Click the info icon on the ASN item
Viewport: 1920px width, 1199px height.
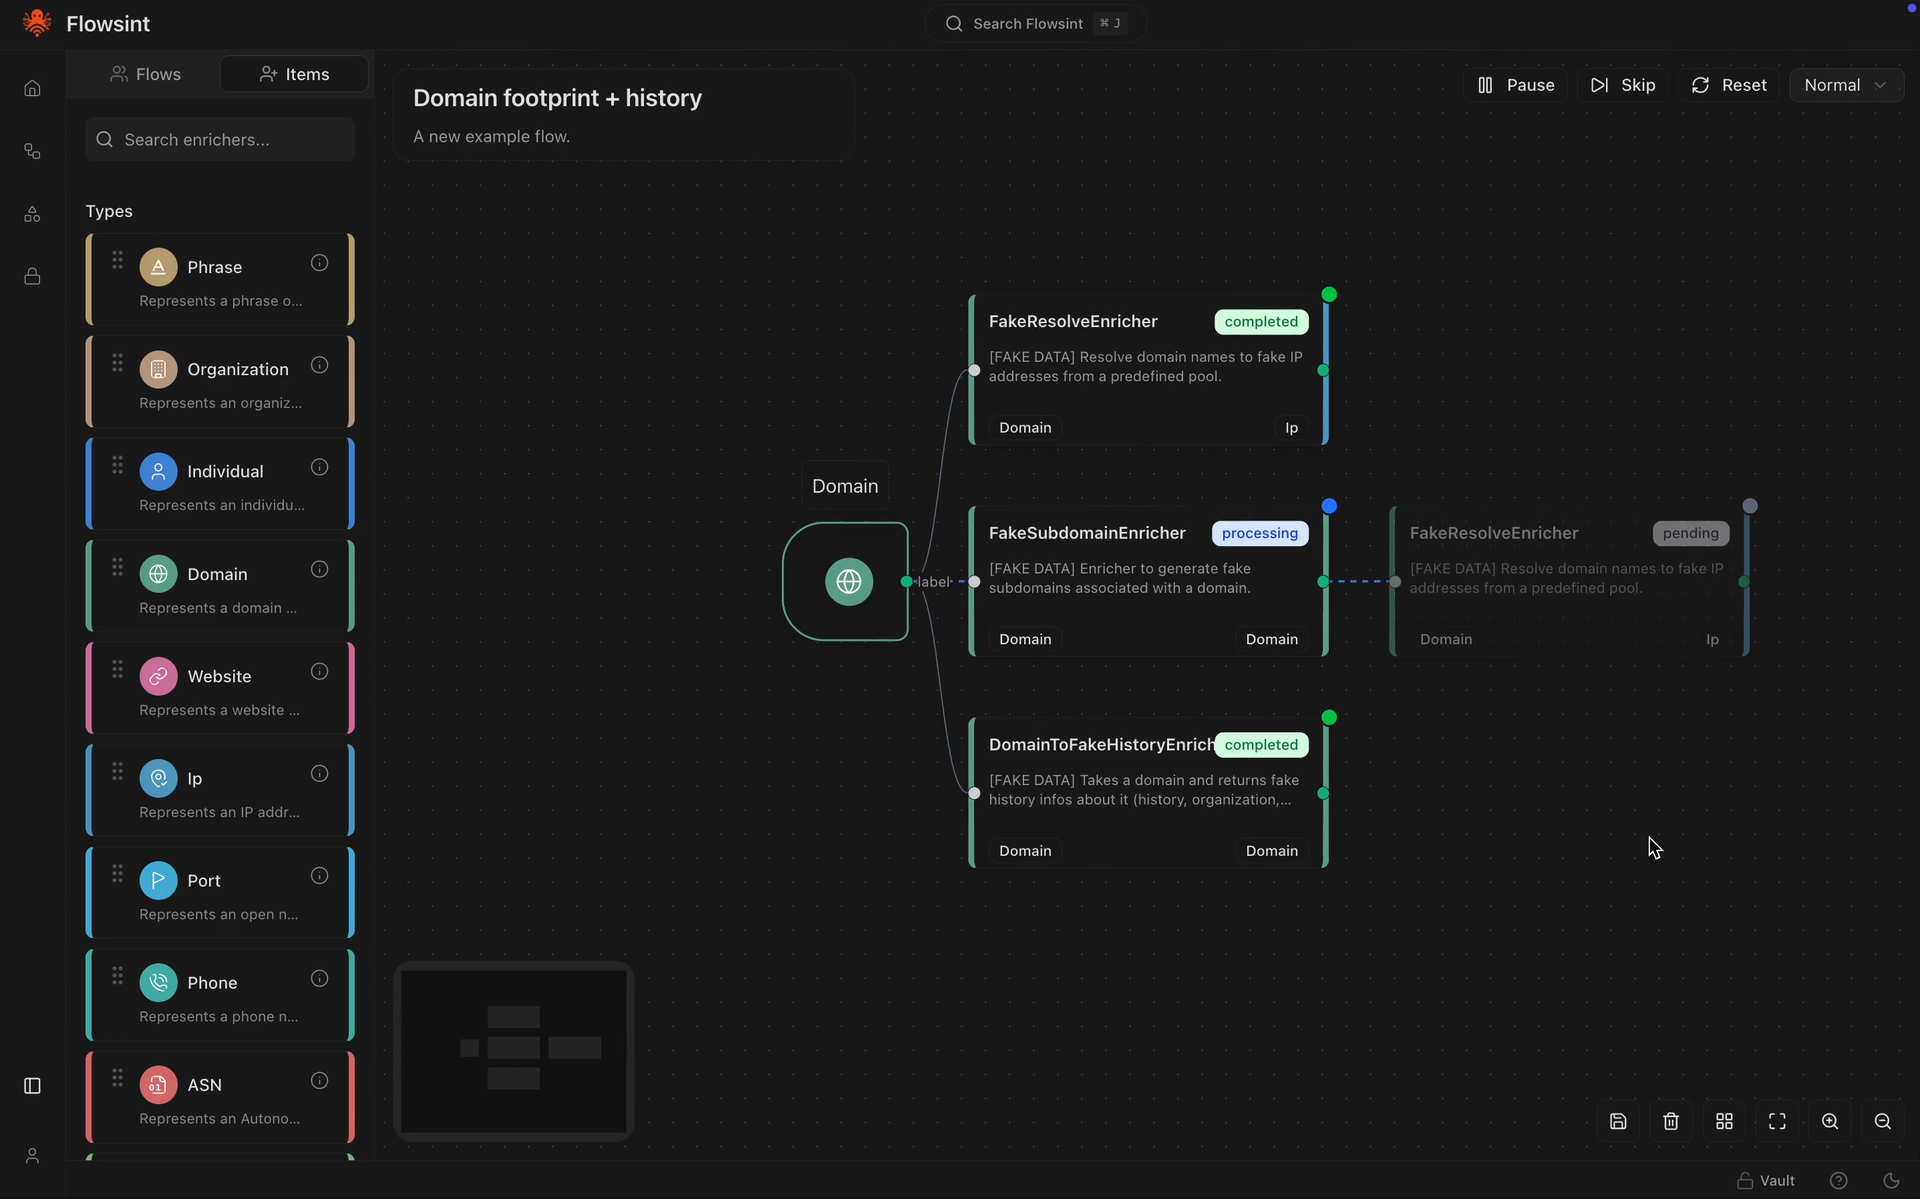tap(319, 1080)
